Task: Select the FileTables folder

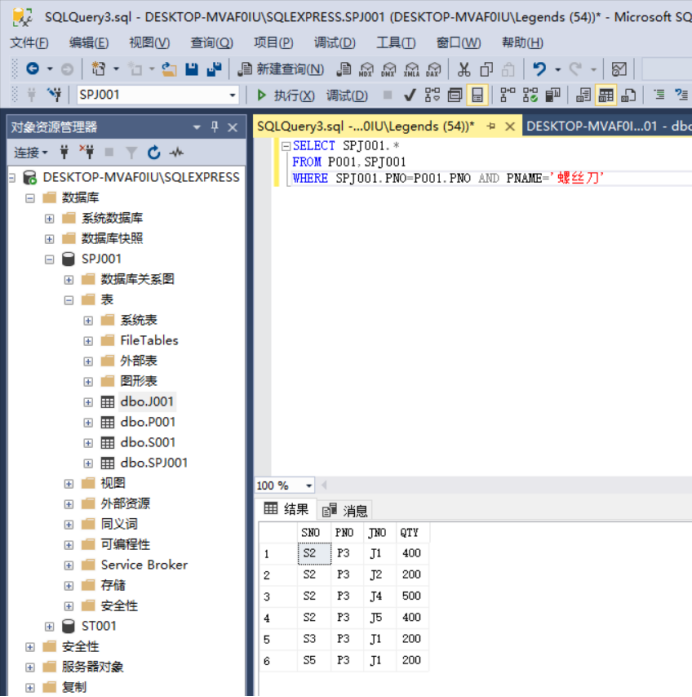Action: (x=149, y=340)
